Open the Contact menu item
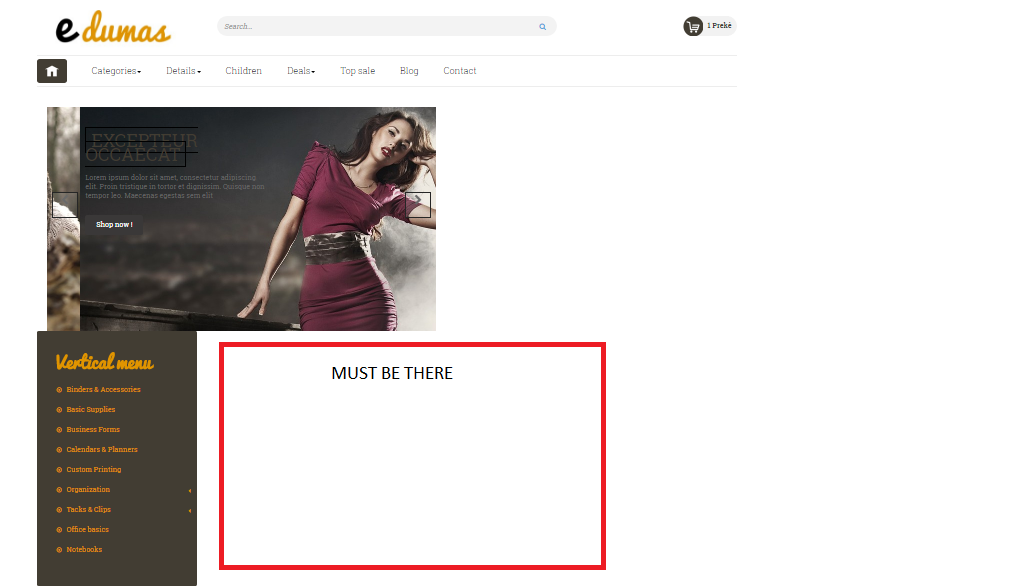Viewport: 1016px width, 588px height. click(x=459, y=71)
